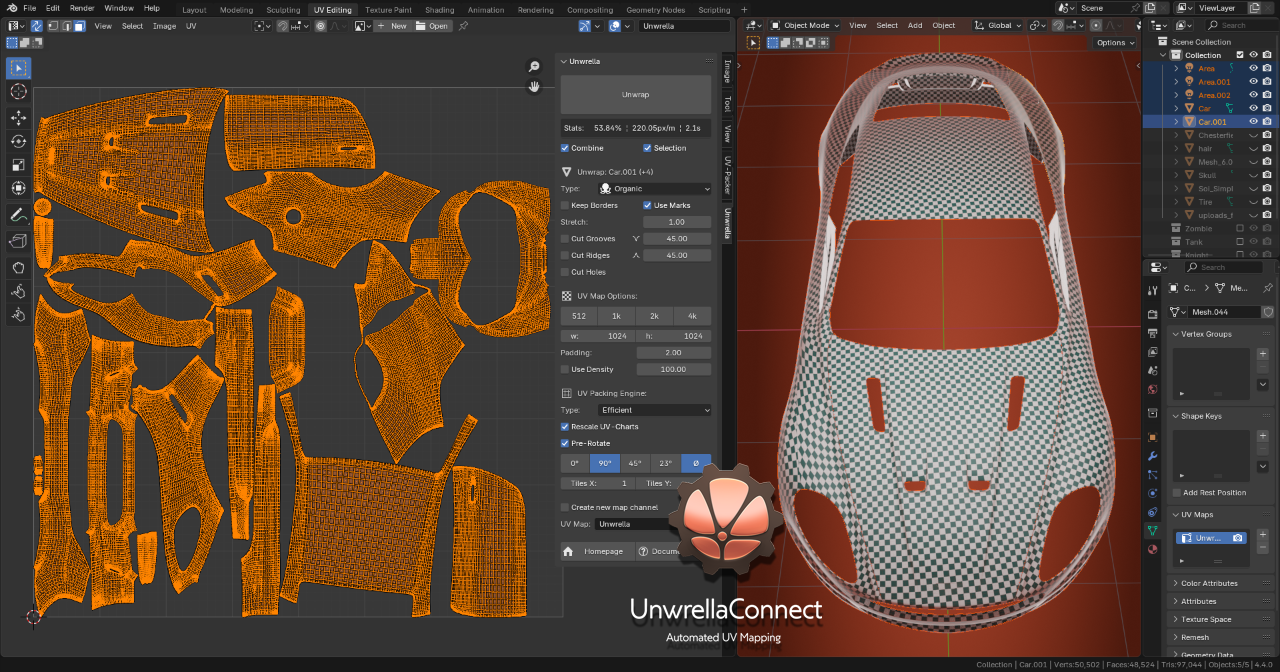
Task: Adjust the Stretch value slider
Action: [677, 222]
